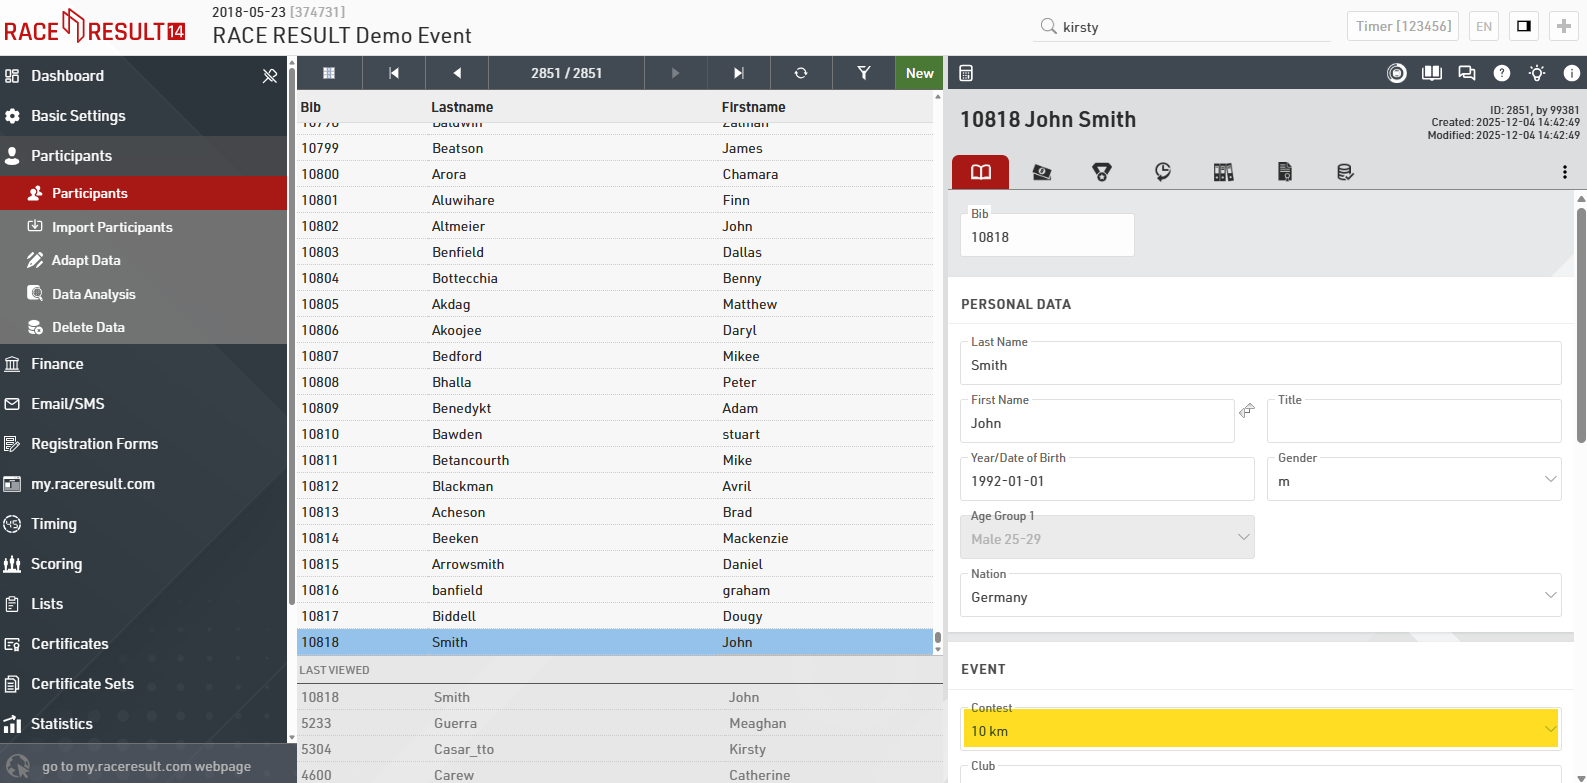Image resolution: width=1587 pixels, height=783 pixels.
Task: Expand the Contest dropdown showing 10 km
Action: 1260,731
